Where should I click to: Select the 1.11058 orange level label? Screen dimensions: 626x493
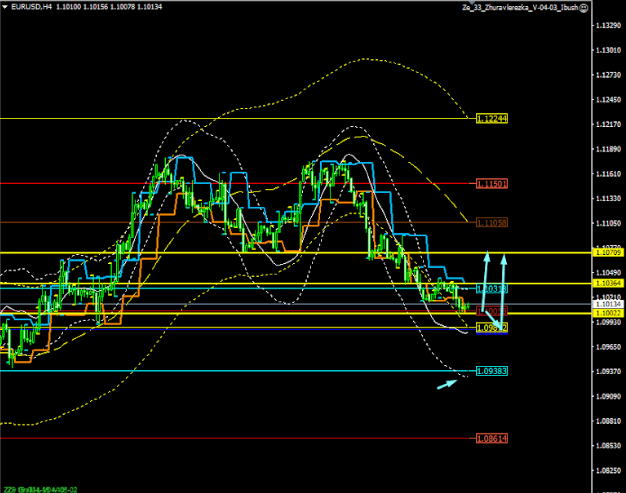click(493, 222)
